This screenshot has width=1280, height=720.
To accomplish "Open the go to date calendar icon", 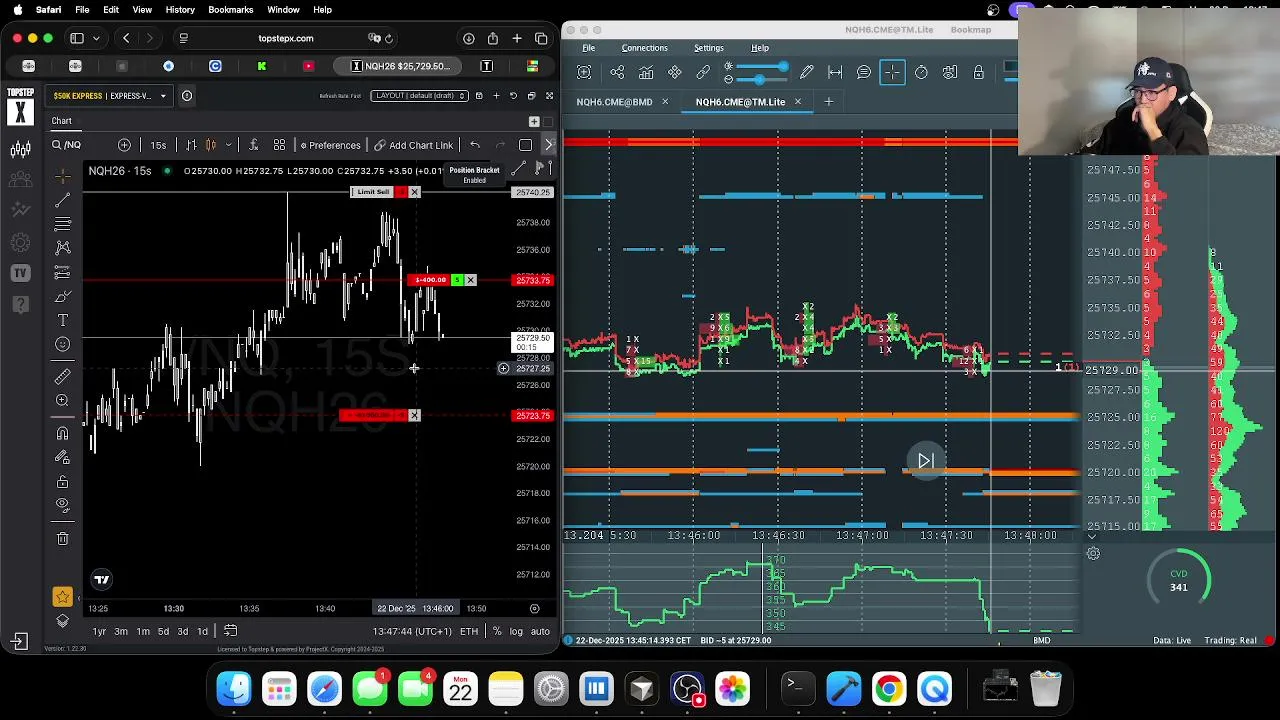I will tap(230, 631).
